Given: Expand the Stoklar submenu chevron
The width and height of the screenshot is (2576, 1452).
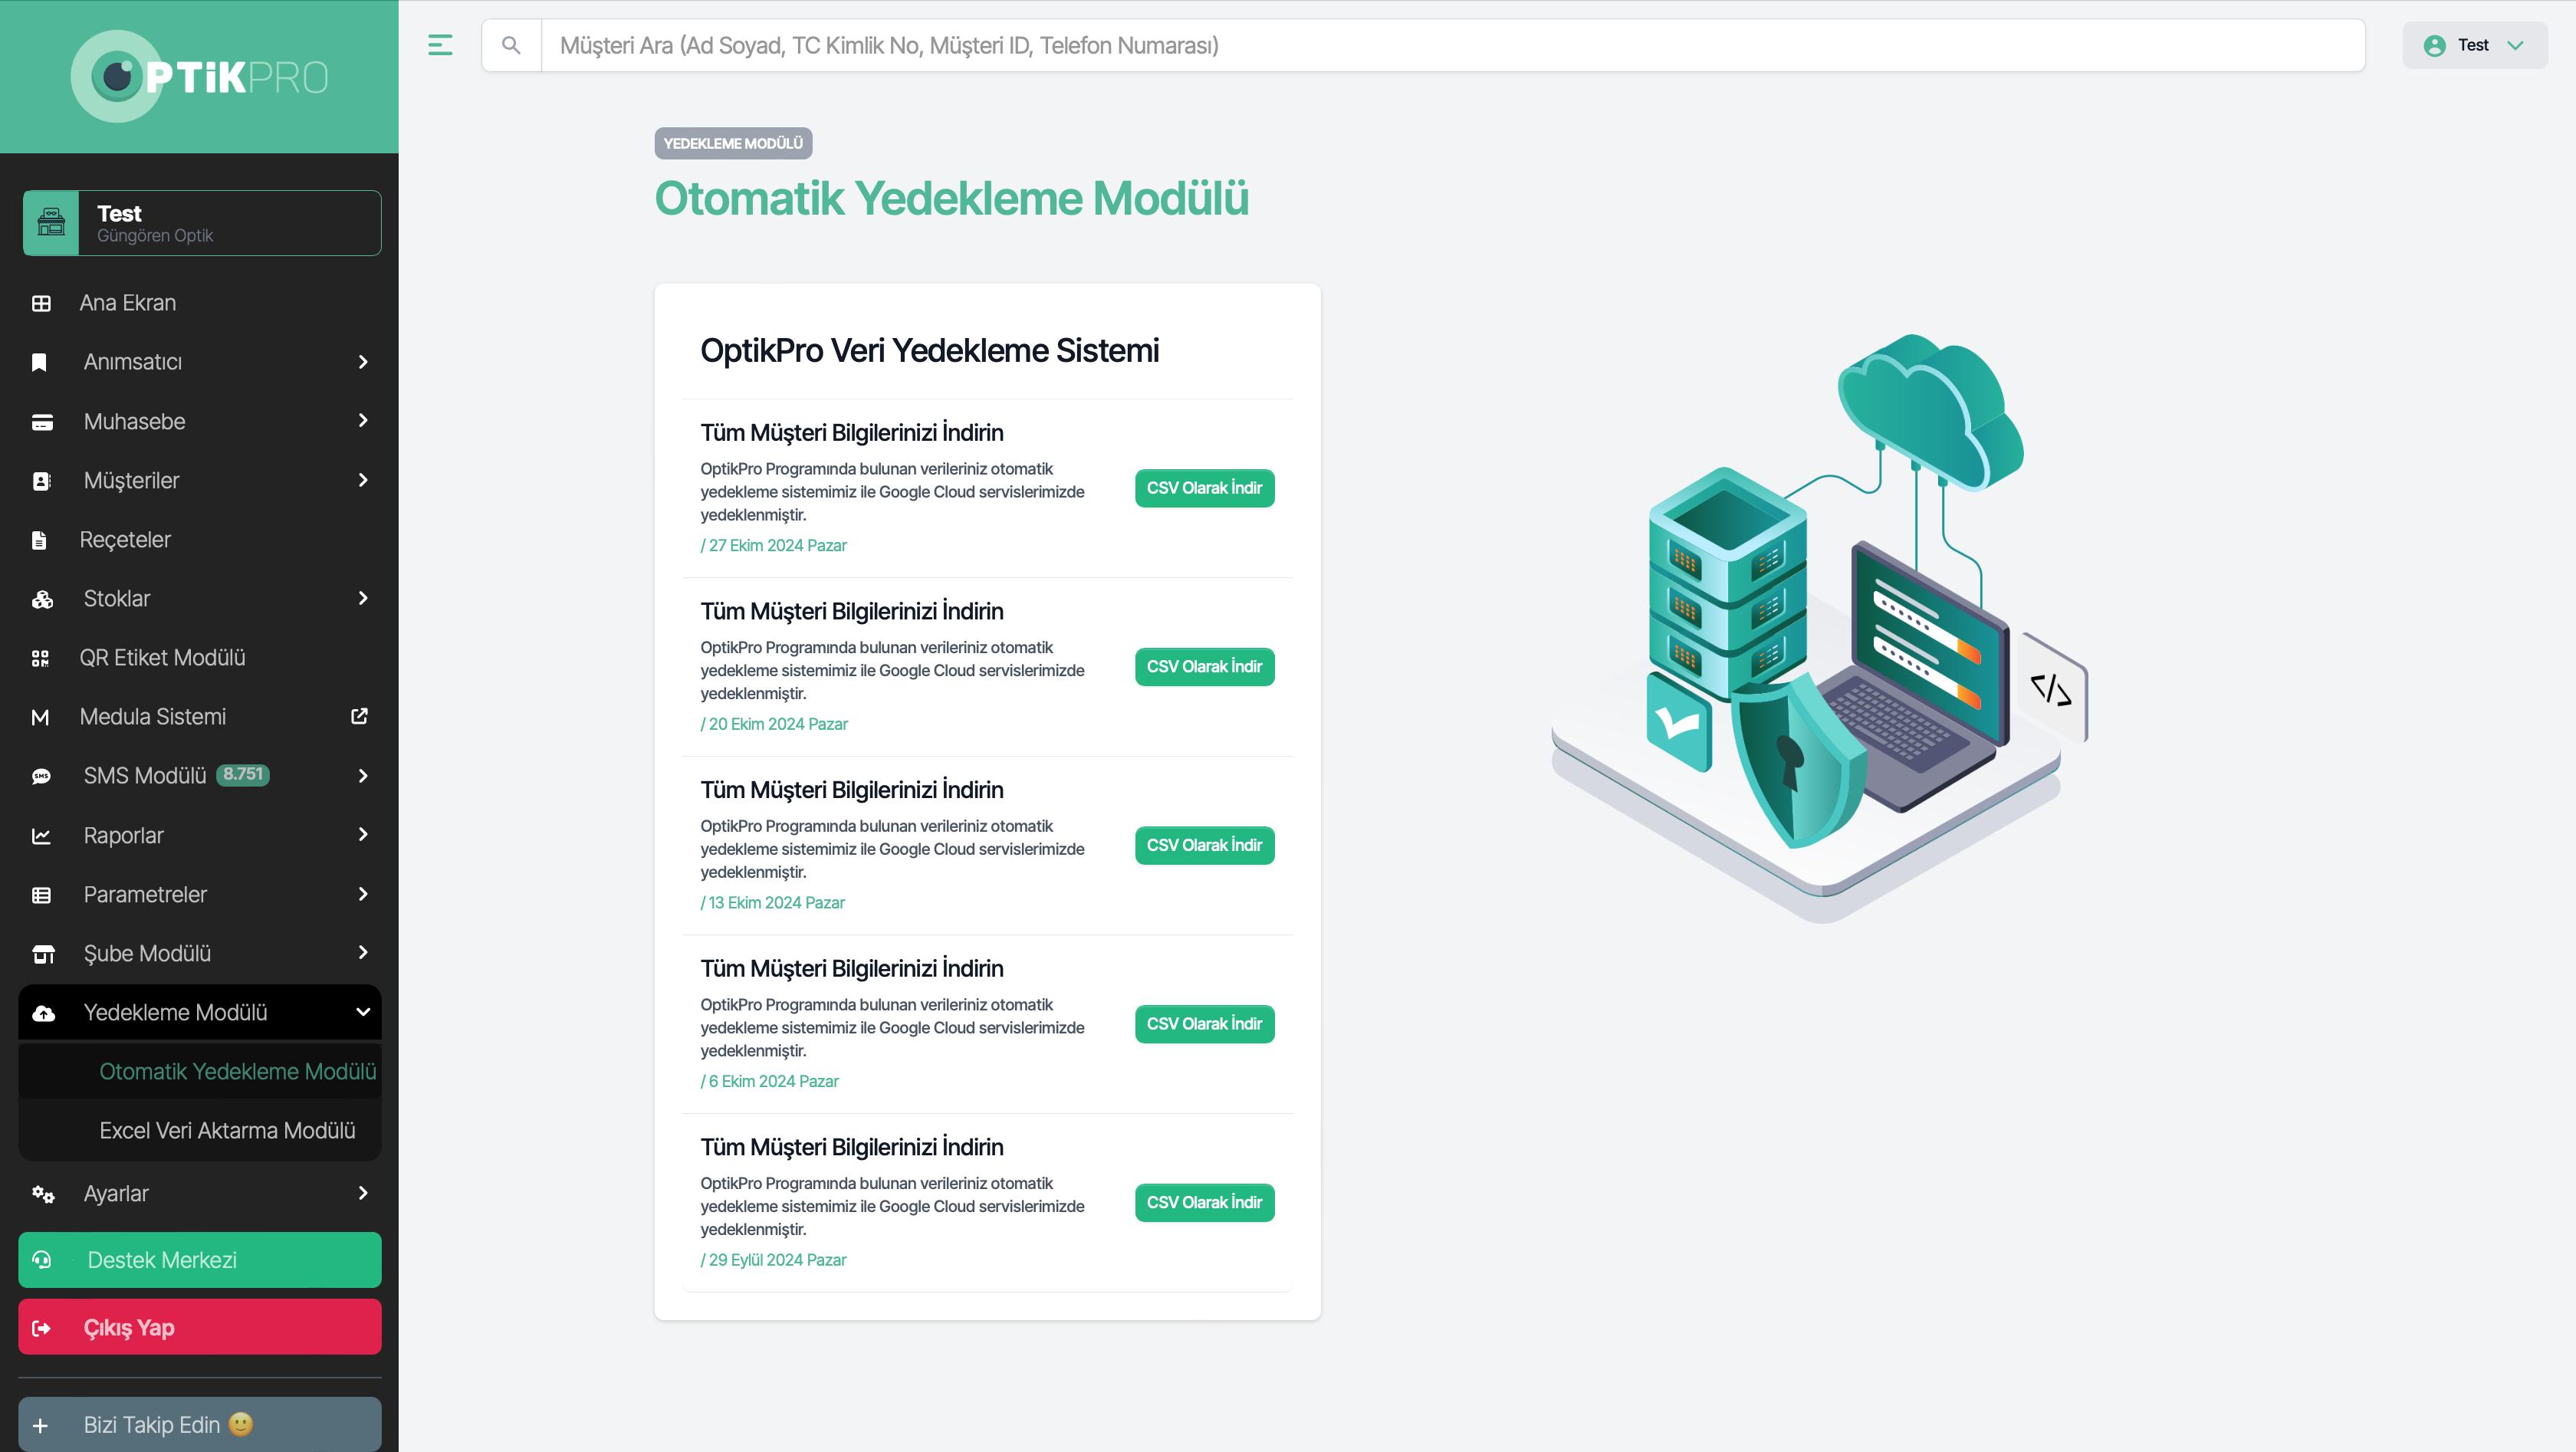Looking at the screenshot, I should 363,598.
